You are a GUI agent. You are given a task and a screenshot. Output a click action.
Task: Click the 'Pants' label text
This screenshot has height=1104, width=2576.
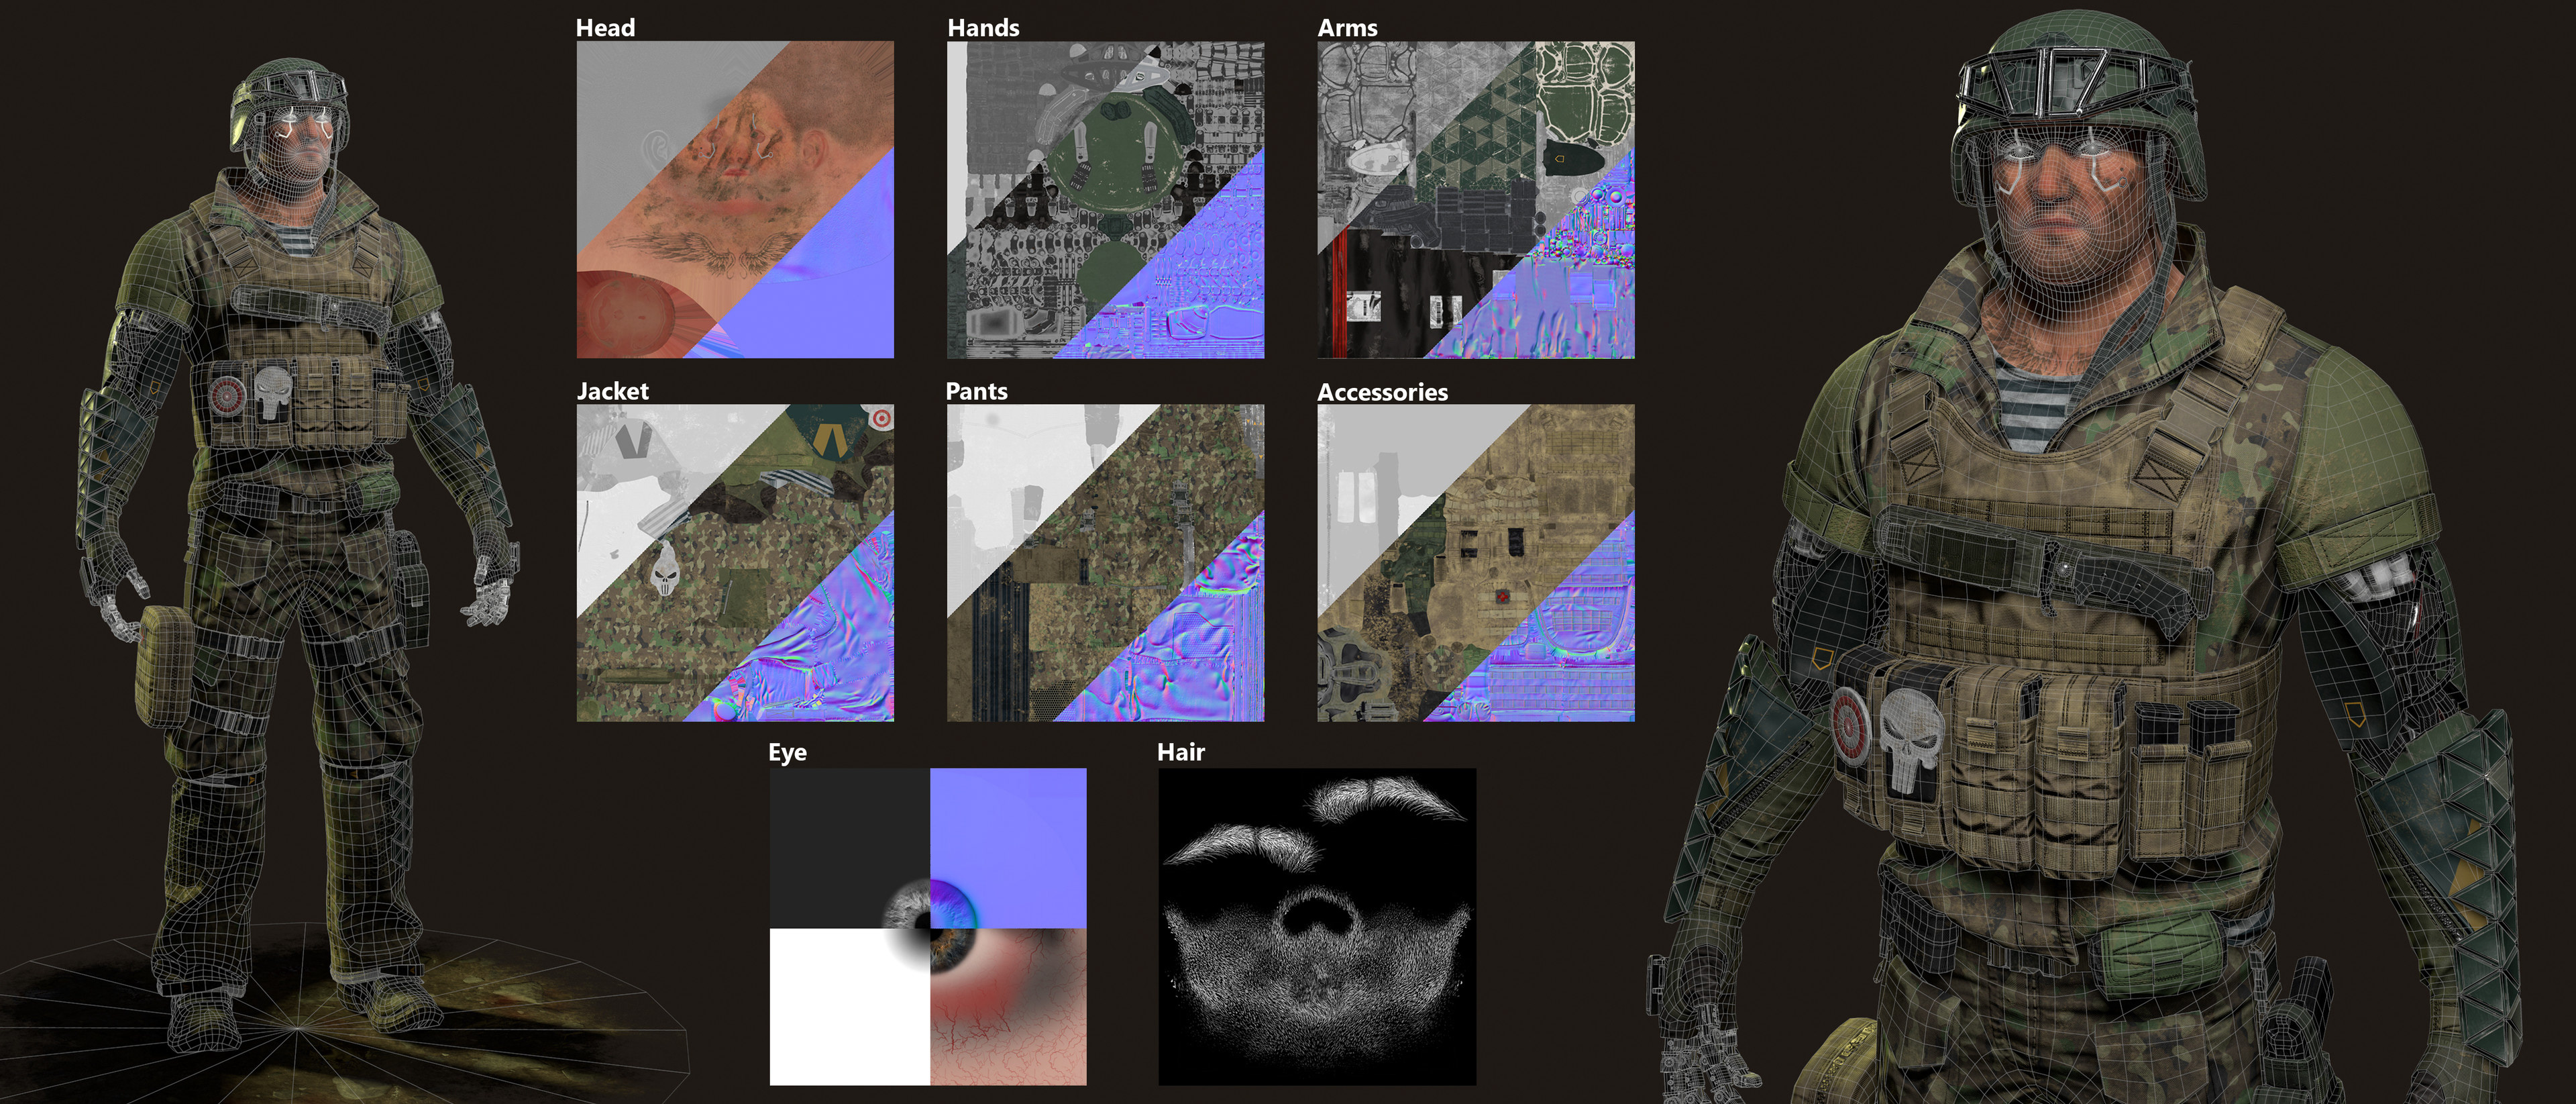coord(976,391)
